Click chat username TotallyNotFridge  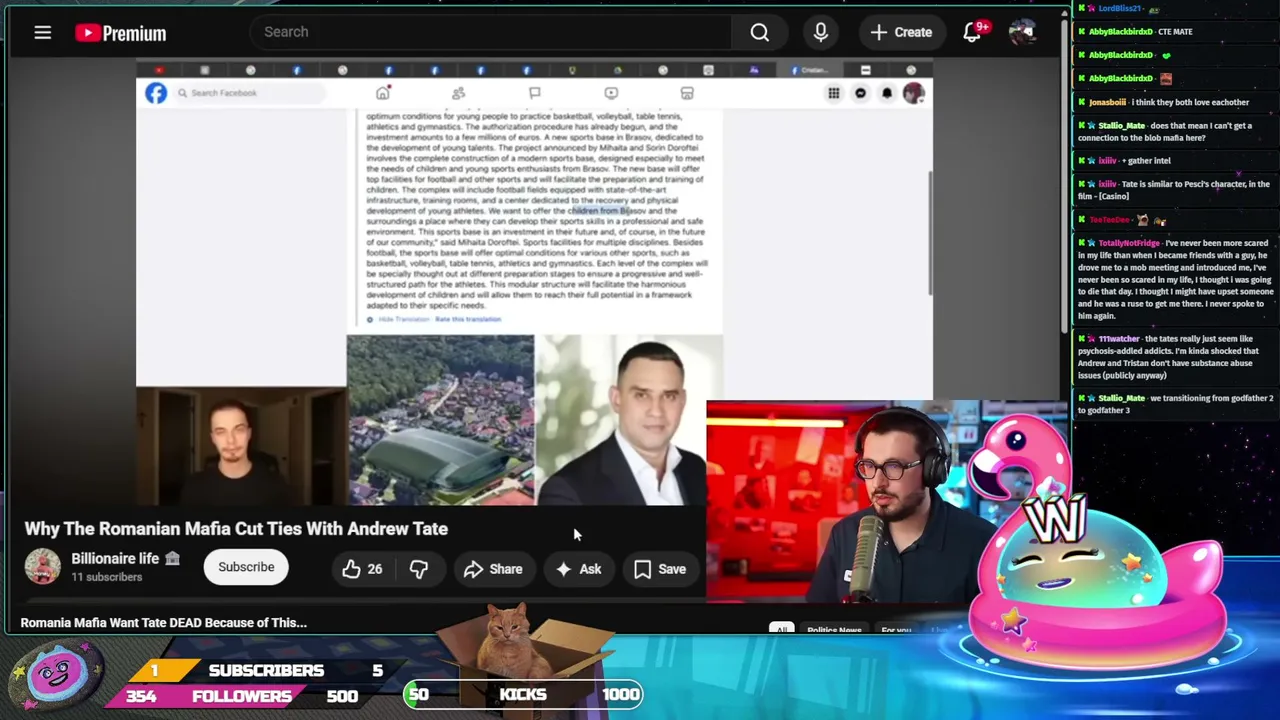pyautogui.click(x=1129, y=243)
